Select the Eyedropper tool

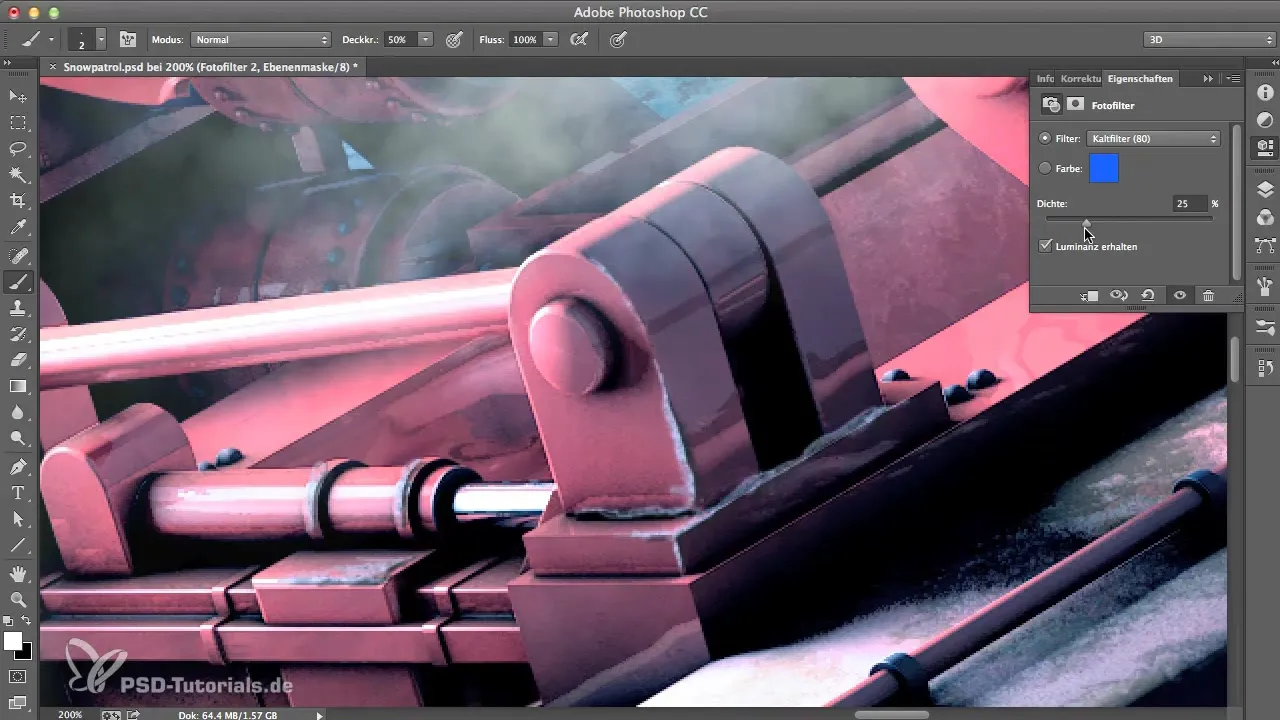(18, 228)
